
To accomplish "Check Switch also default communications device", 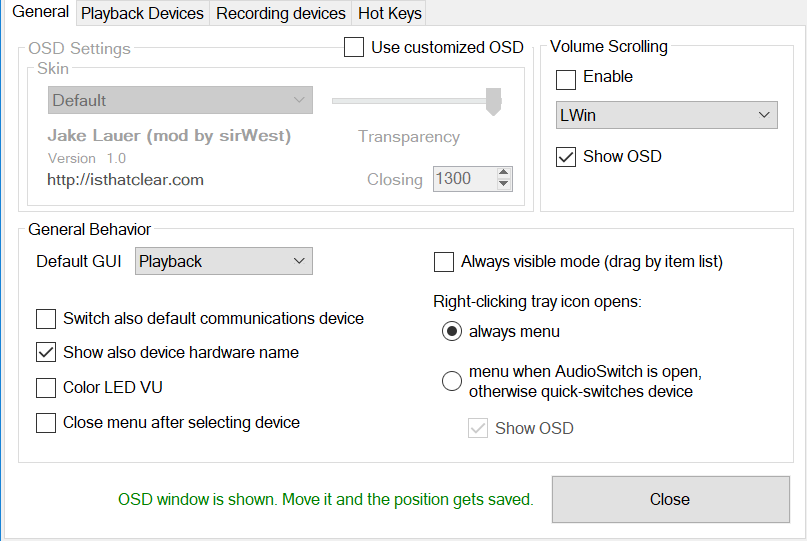I will pos(46,319).
